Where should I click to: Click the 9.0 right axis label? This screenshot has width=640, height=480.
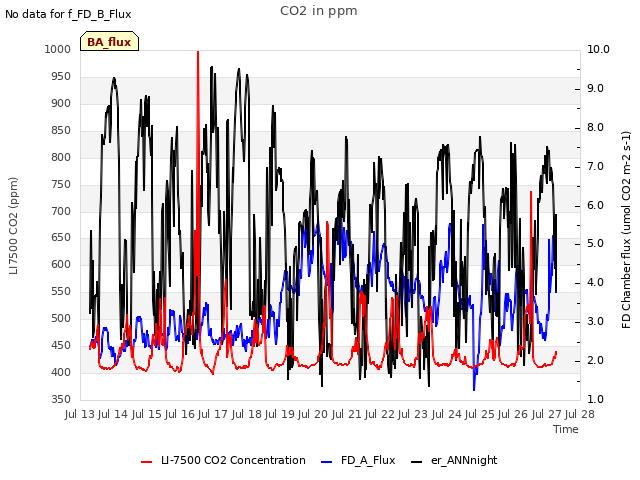(596, 89)
